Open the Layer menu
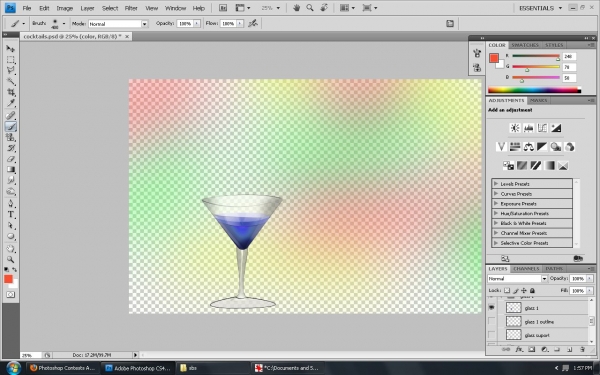This screenshot has height=375, width=600. pos(87,8)
